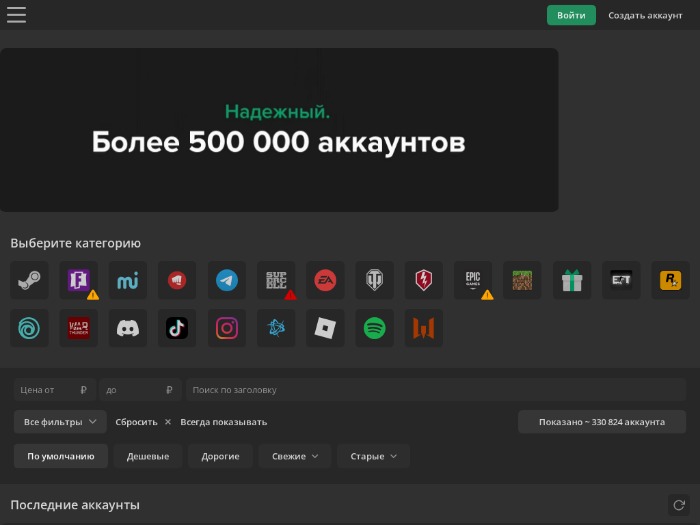Select the Battle.net category icon

(x=276, y=328)
